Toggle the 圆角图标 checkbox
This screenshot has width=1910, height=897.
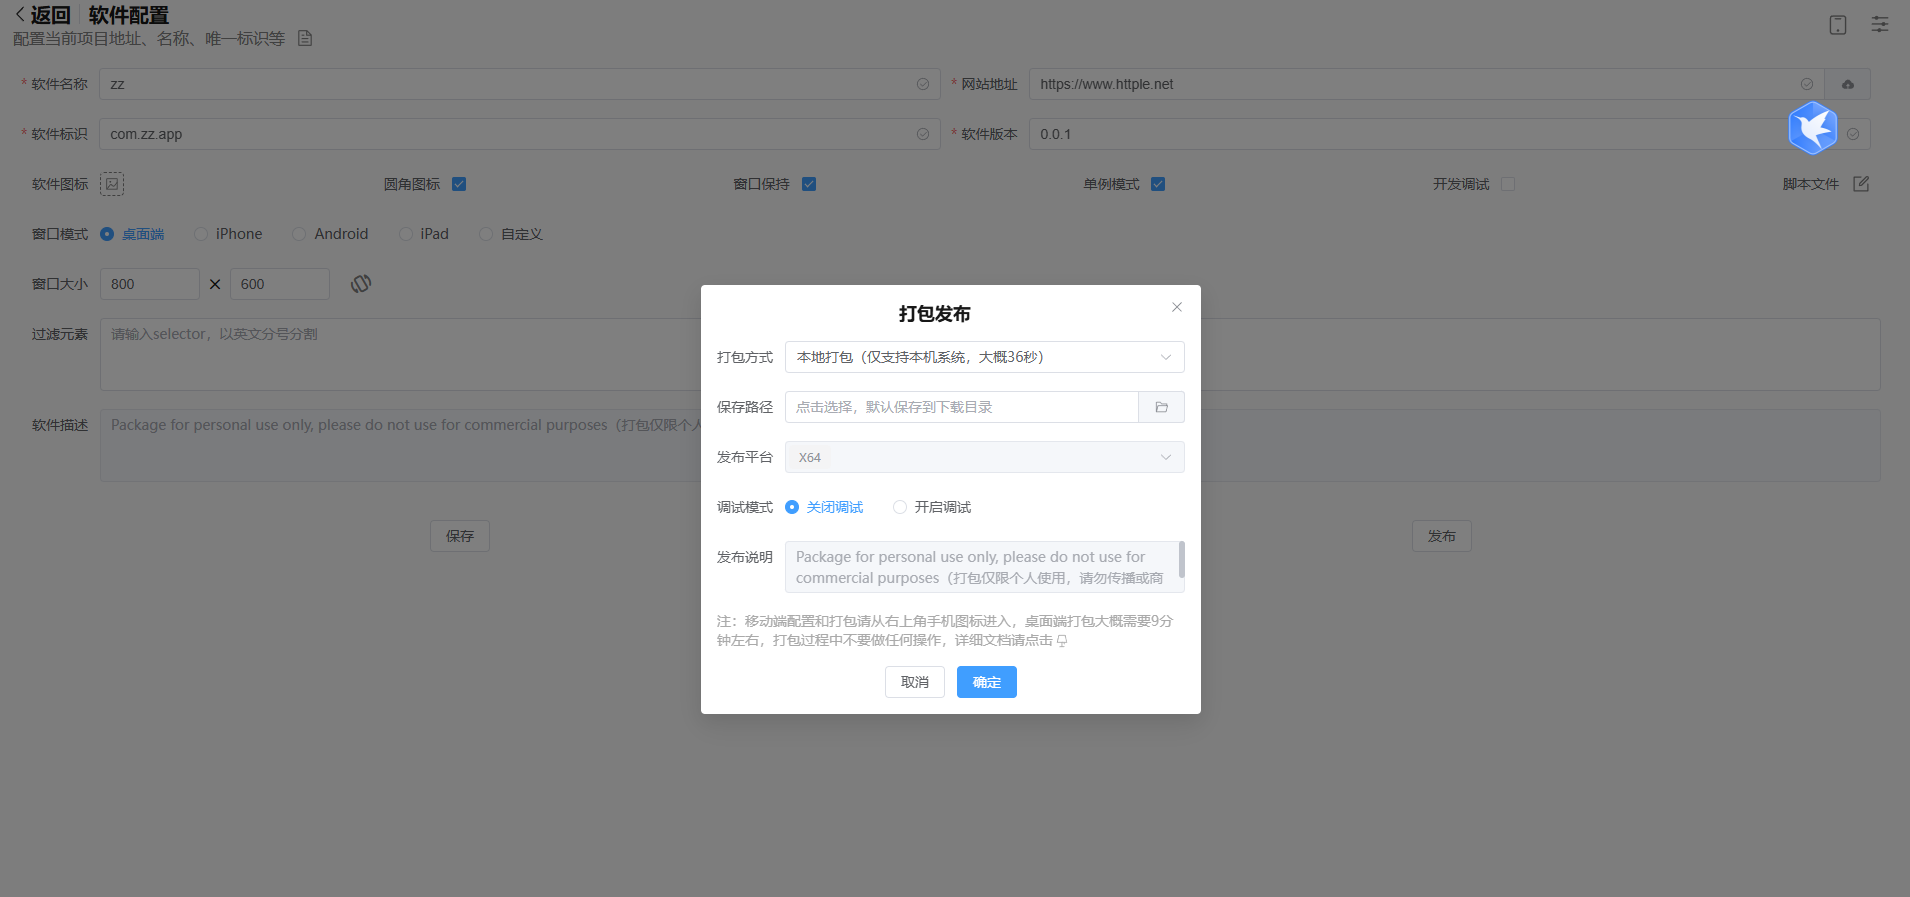tap(459, 184)
